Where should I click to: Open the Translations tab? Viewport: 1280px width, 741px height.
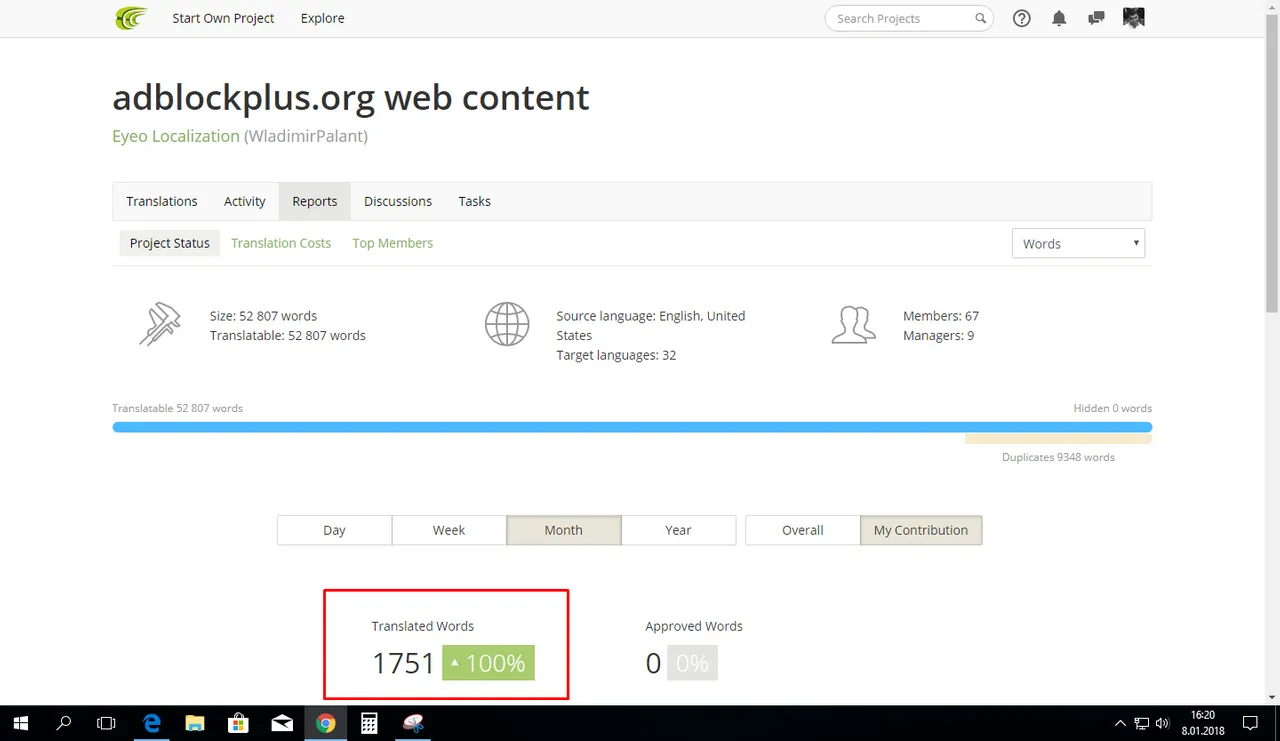[x=162, y=201]
